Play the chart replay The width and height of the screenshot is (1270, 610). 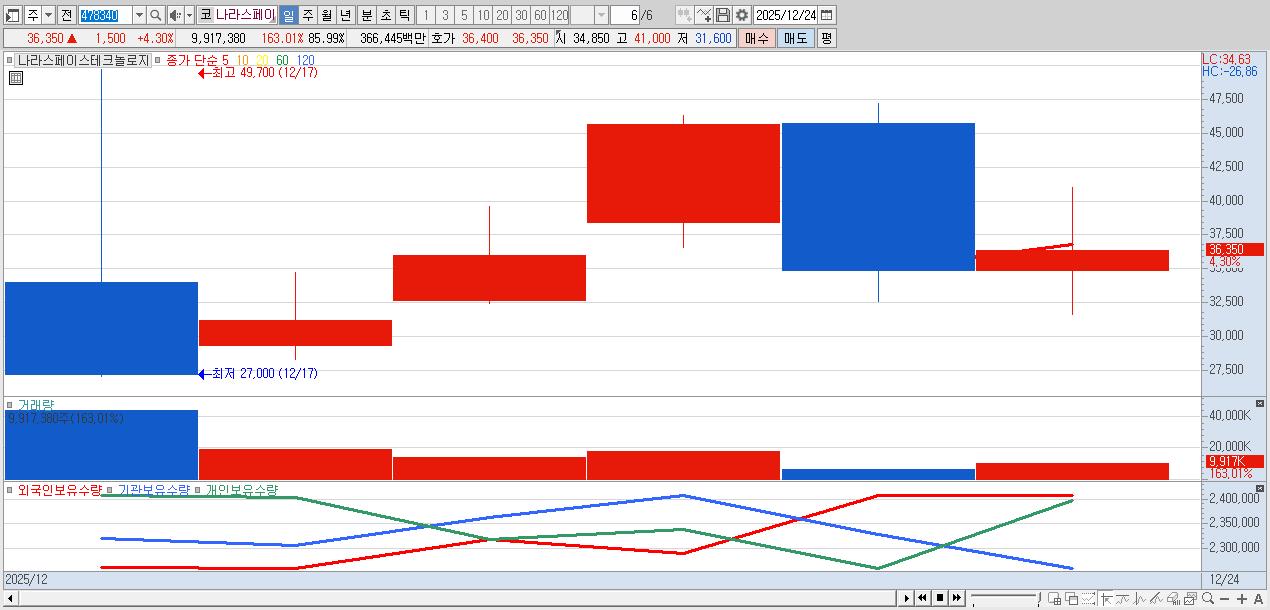(907, 598)
